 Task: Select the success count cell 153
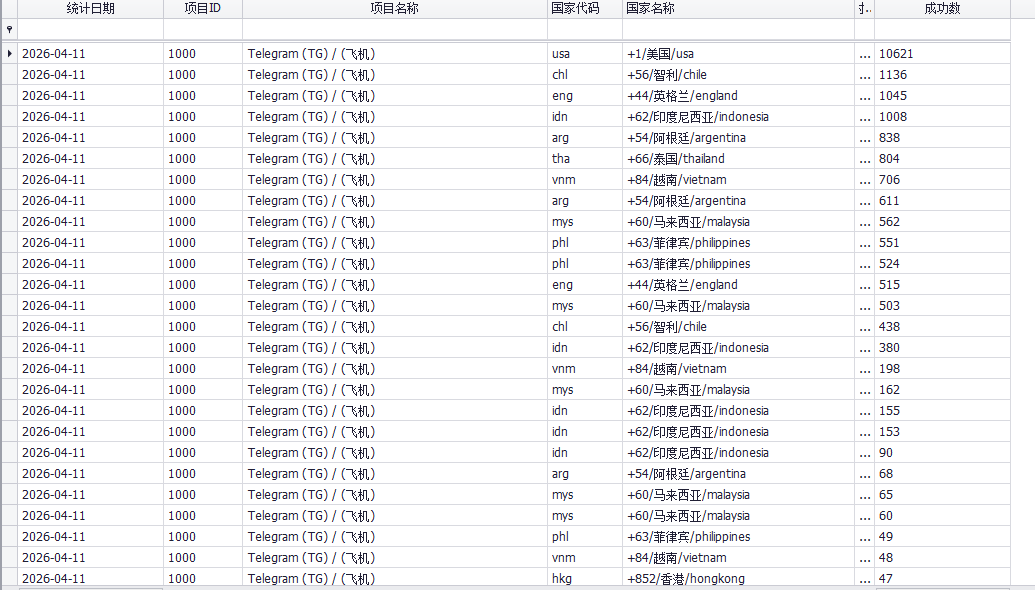942,432
